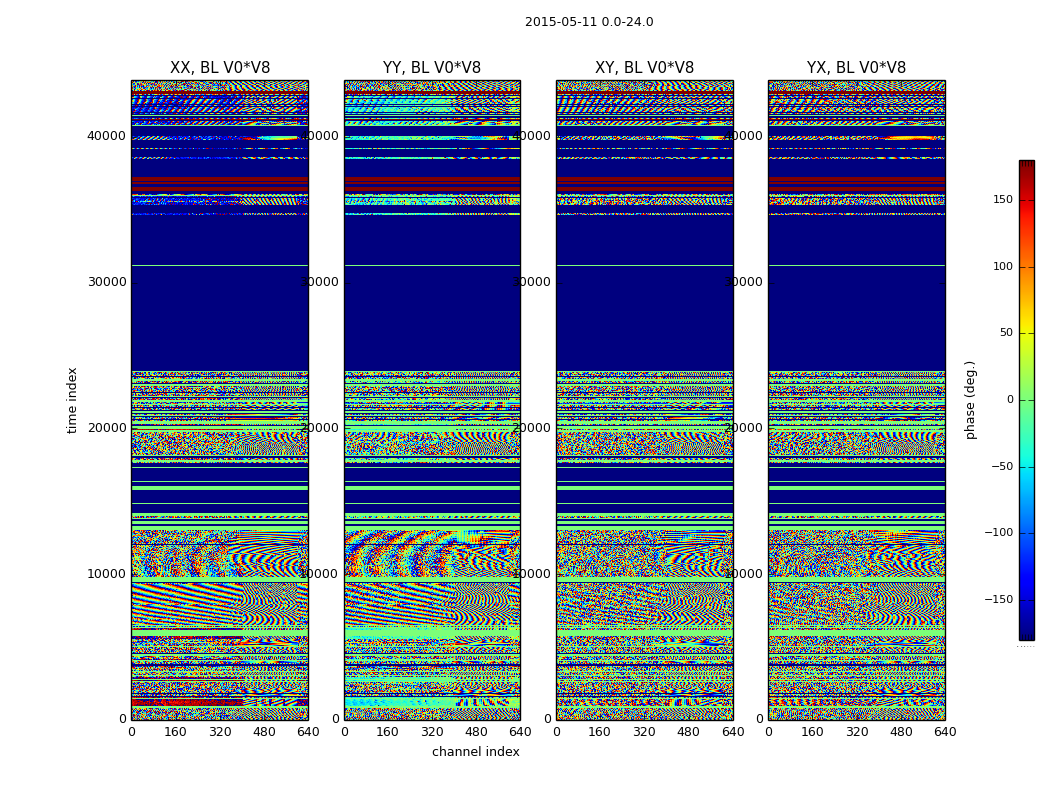Viewport: 1050px width, 800px height.
Task: Click the 'channel index' x-axis label
Action: pyautogui.click(x=475, y=752)
